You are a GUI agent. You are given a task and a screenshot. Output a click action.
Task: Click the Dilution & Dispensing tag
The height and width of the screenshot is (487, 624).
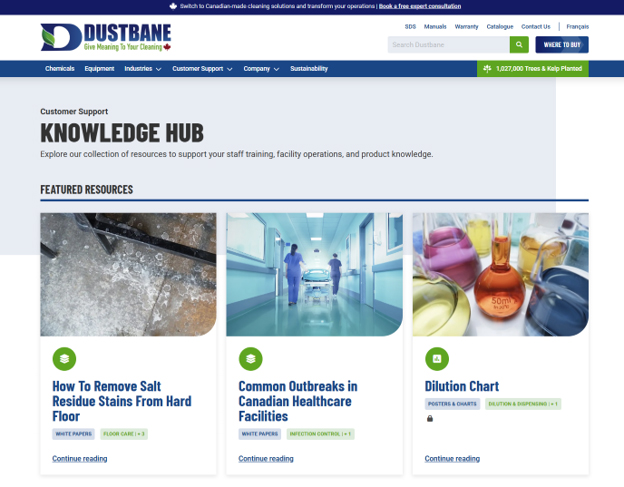point(523,404)
